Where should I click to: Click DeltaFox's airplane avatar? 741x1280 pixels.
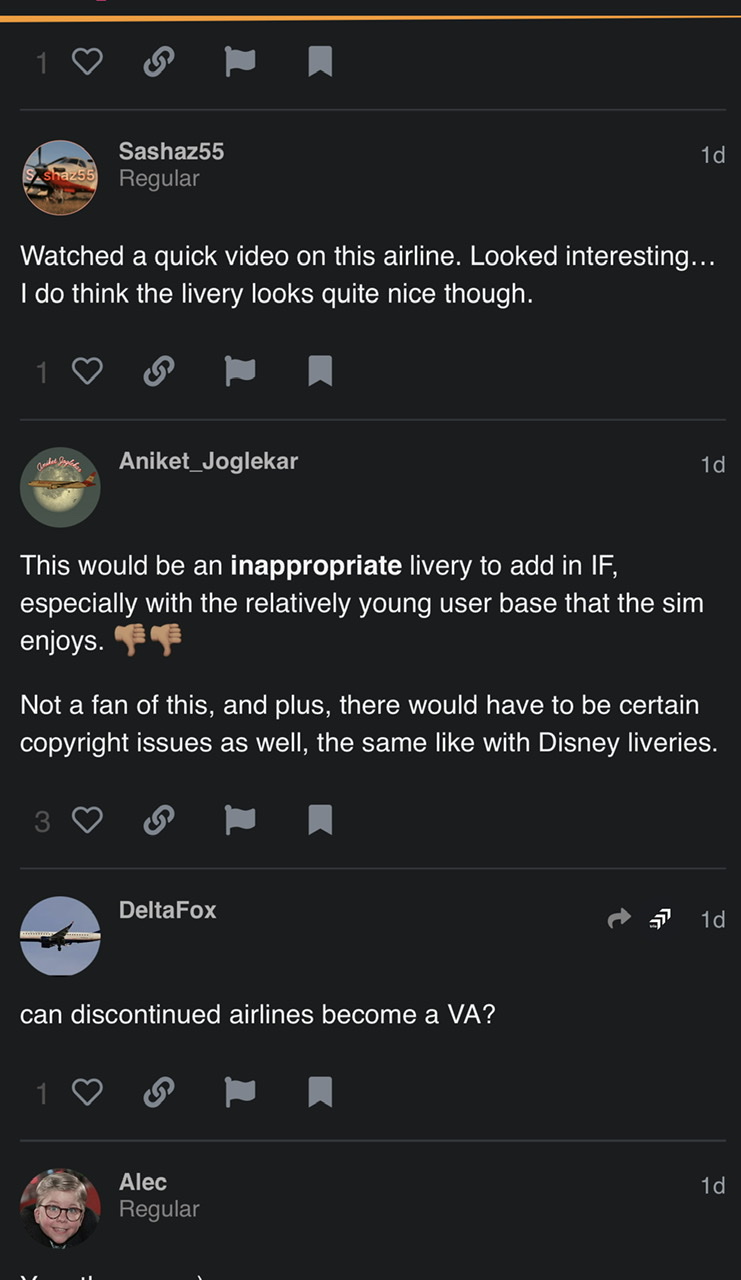click(60, 936)
